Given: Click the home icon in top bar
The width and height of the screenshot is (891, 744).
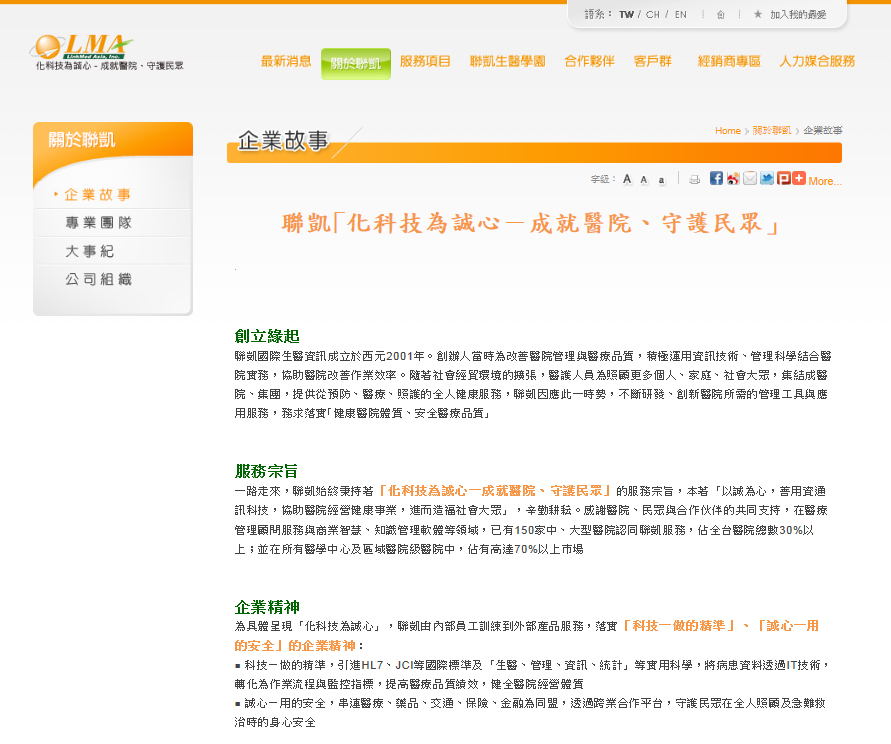Looking at the screenshot, I should tap(721, 15).
